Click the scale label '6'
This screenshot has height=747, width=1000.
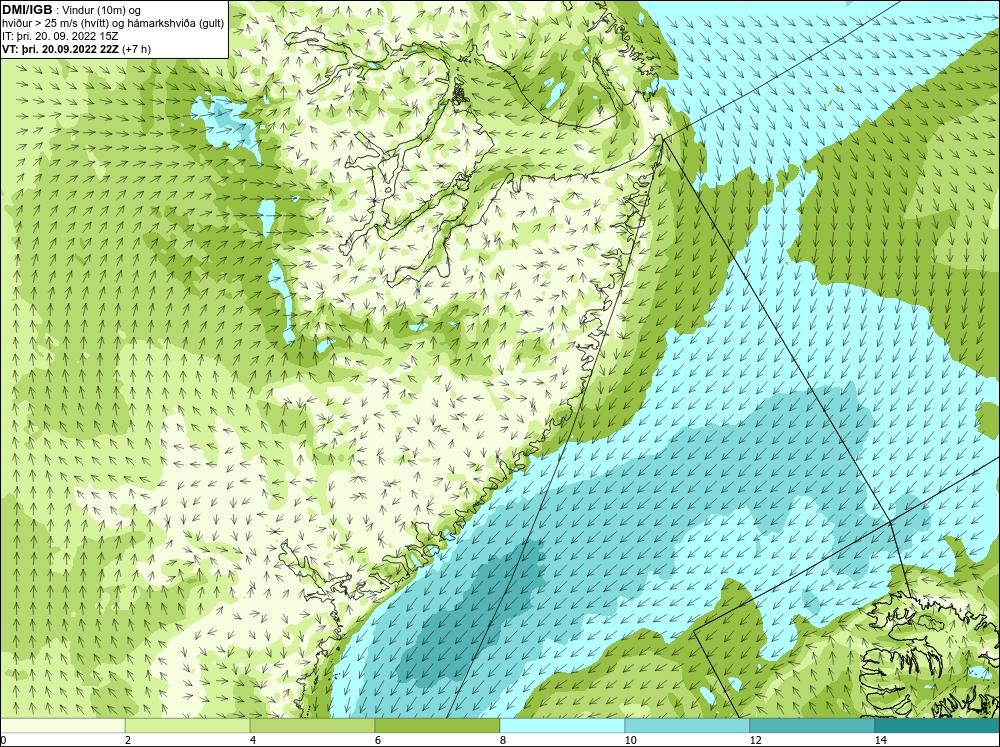(378, 740)
